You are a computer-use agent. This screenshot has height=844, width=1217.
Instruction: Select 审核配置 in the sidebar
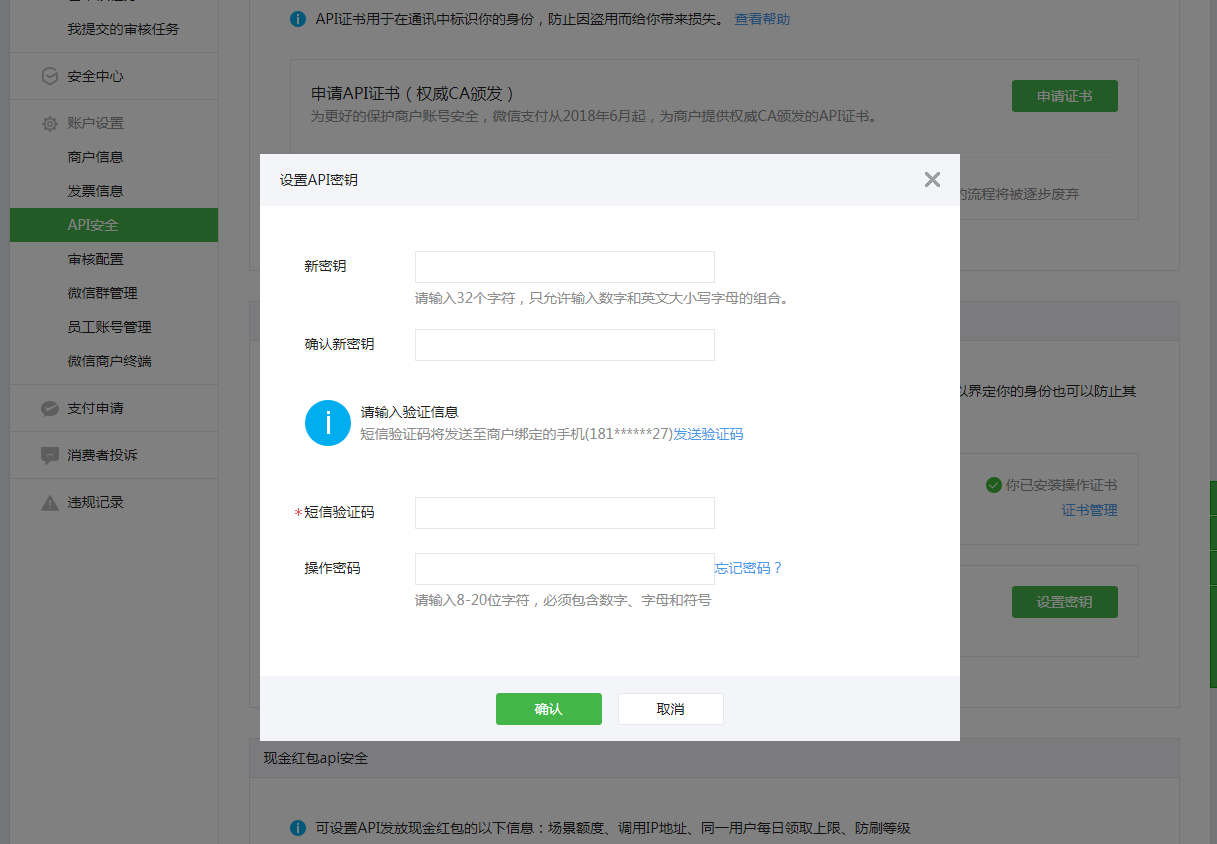pos(96,259)
